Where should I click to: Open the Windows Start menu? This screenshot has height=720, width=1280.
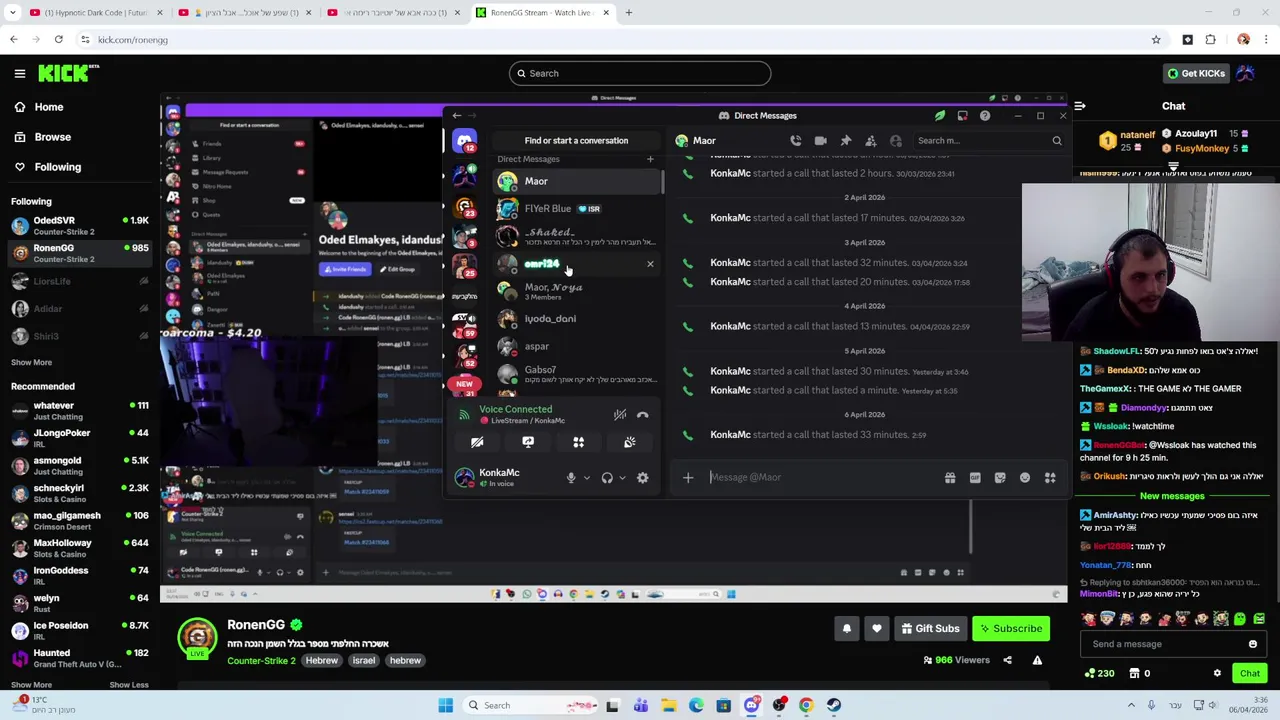tap(445, 705)
